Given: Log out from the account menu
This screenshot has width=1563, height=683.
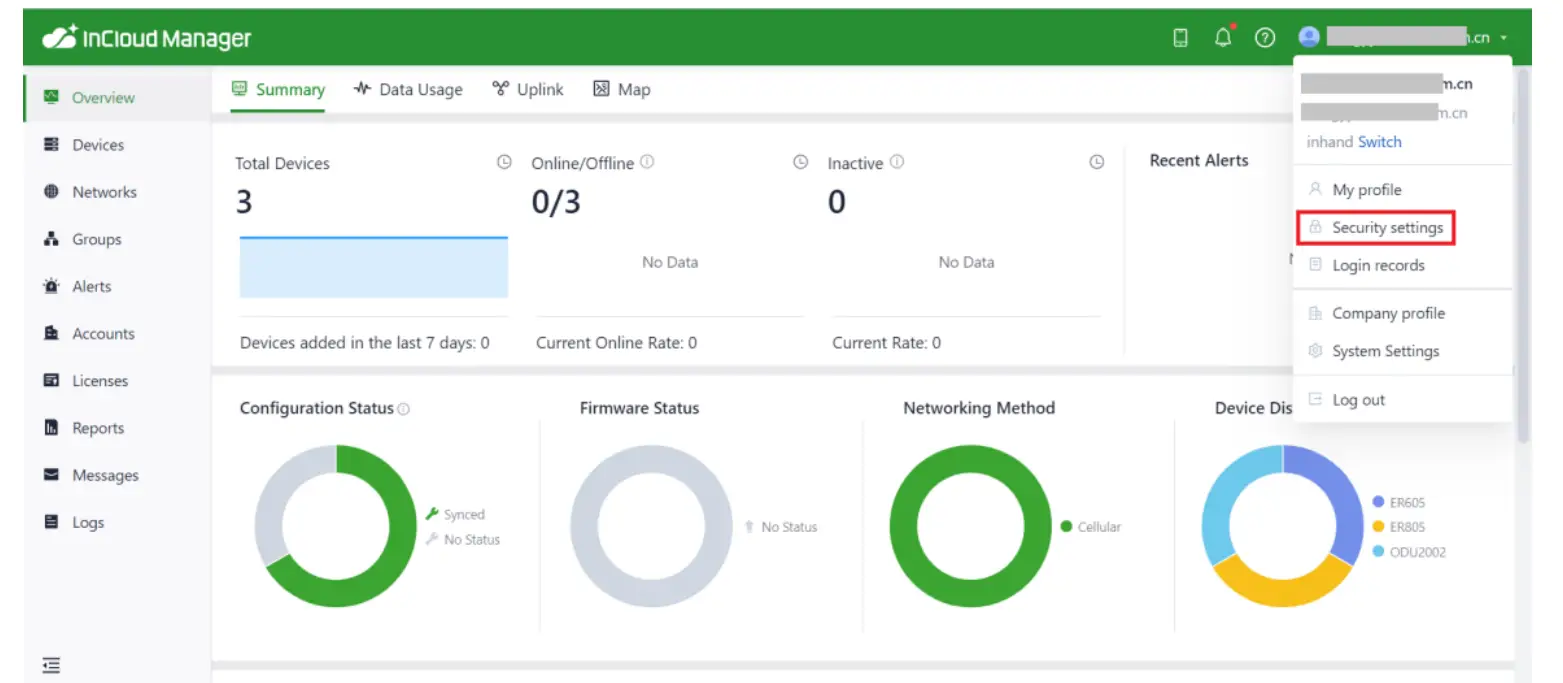Looking at the screenshot, I should (1358, 399).
